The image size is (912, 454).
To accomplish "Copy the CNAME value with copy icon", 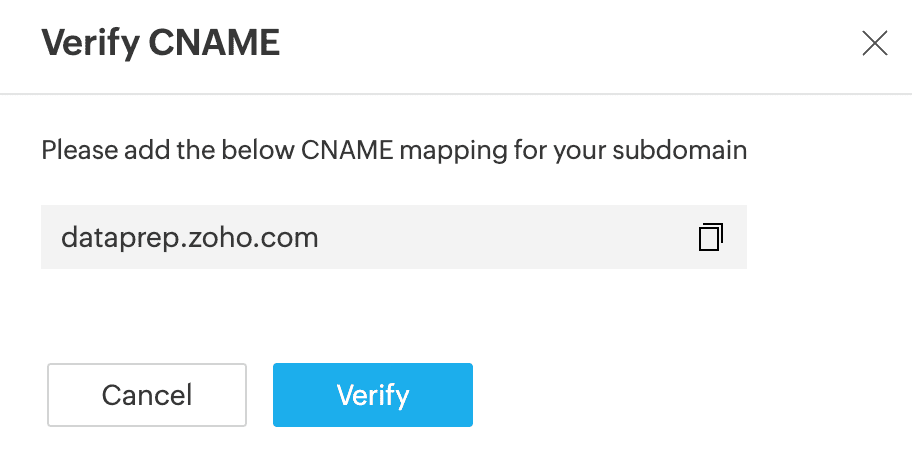I will click(x=710, y=237).
